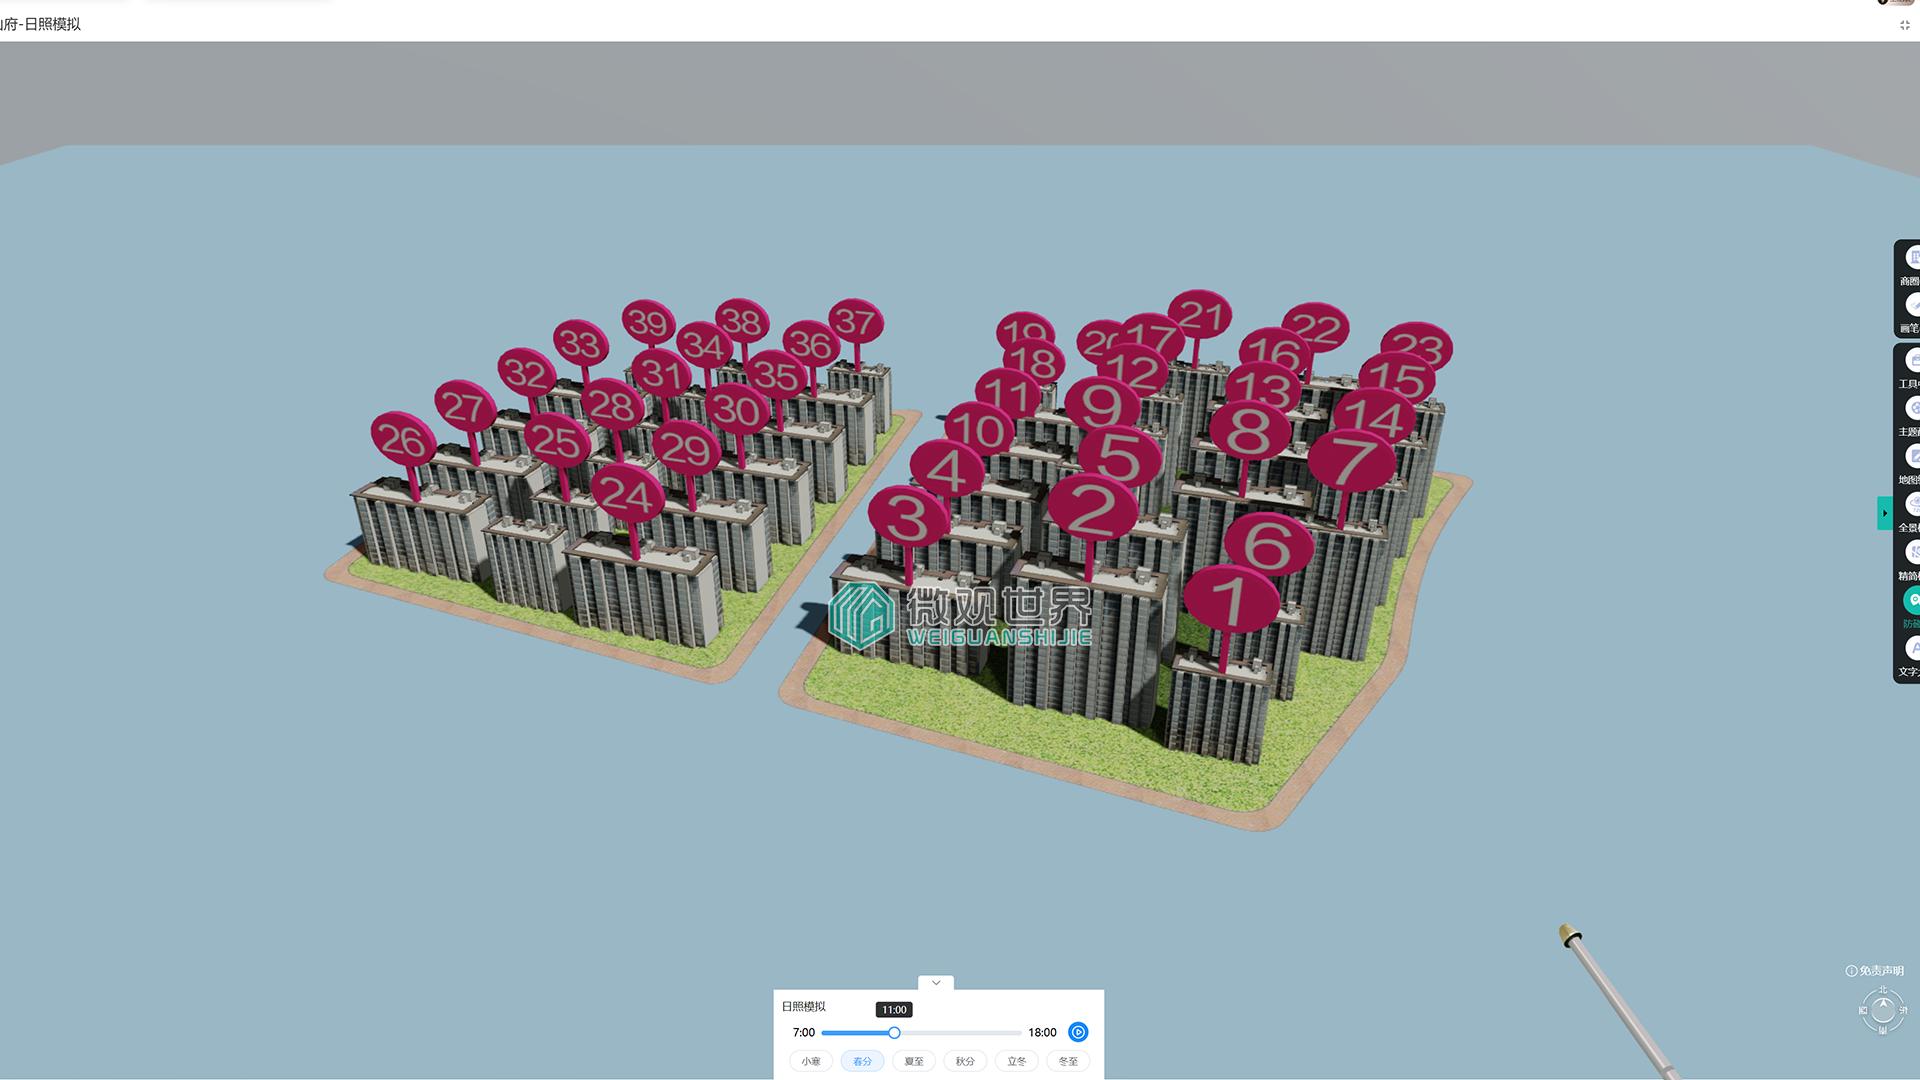Select the 画笔 brush tool
The image size is (1920, 1080).
click(1912, 305)
